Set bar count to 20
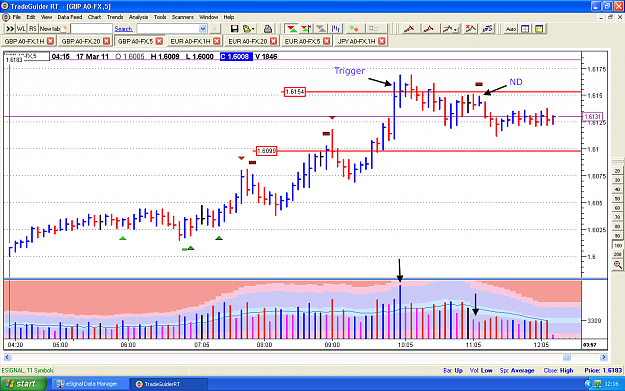 tap(617, 171)
